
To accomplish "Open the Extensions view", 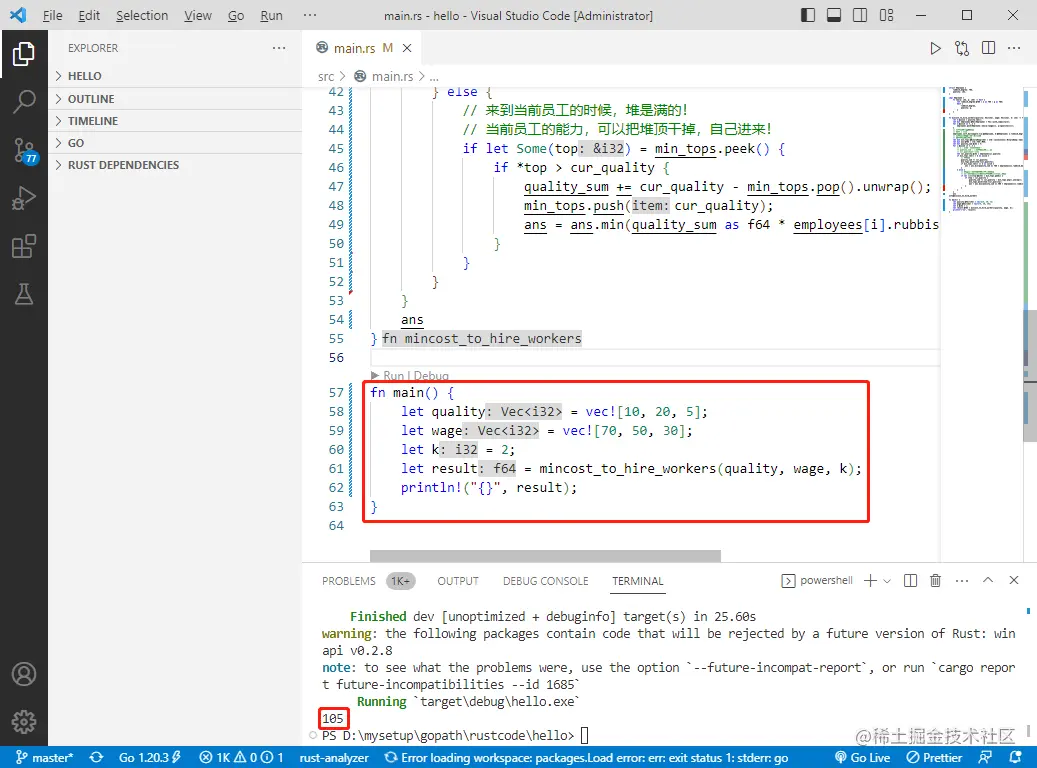I will coord(24,247).
